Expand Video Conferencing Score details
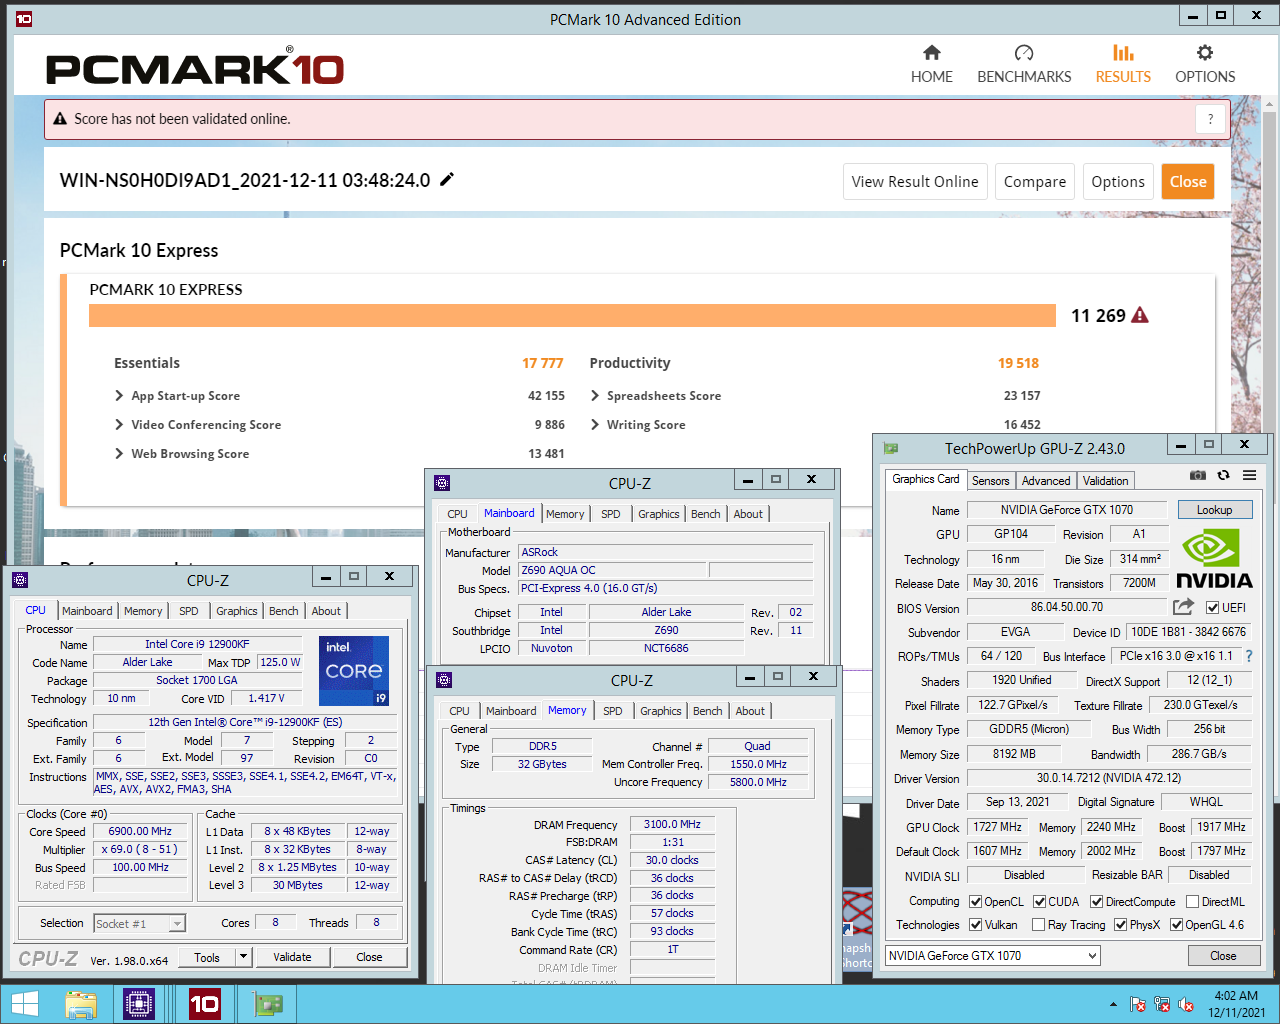This screenshot has height=1024, width=1280. [119, 425]
